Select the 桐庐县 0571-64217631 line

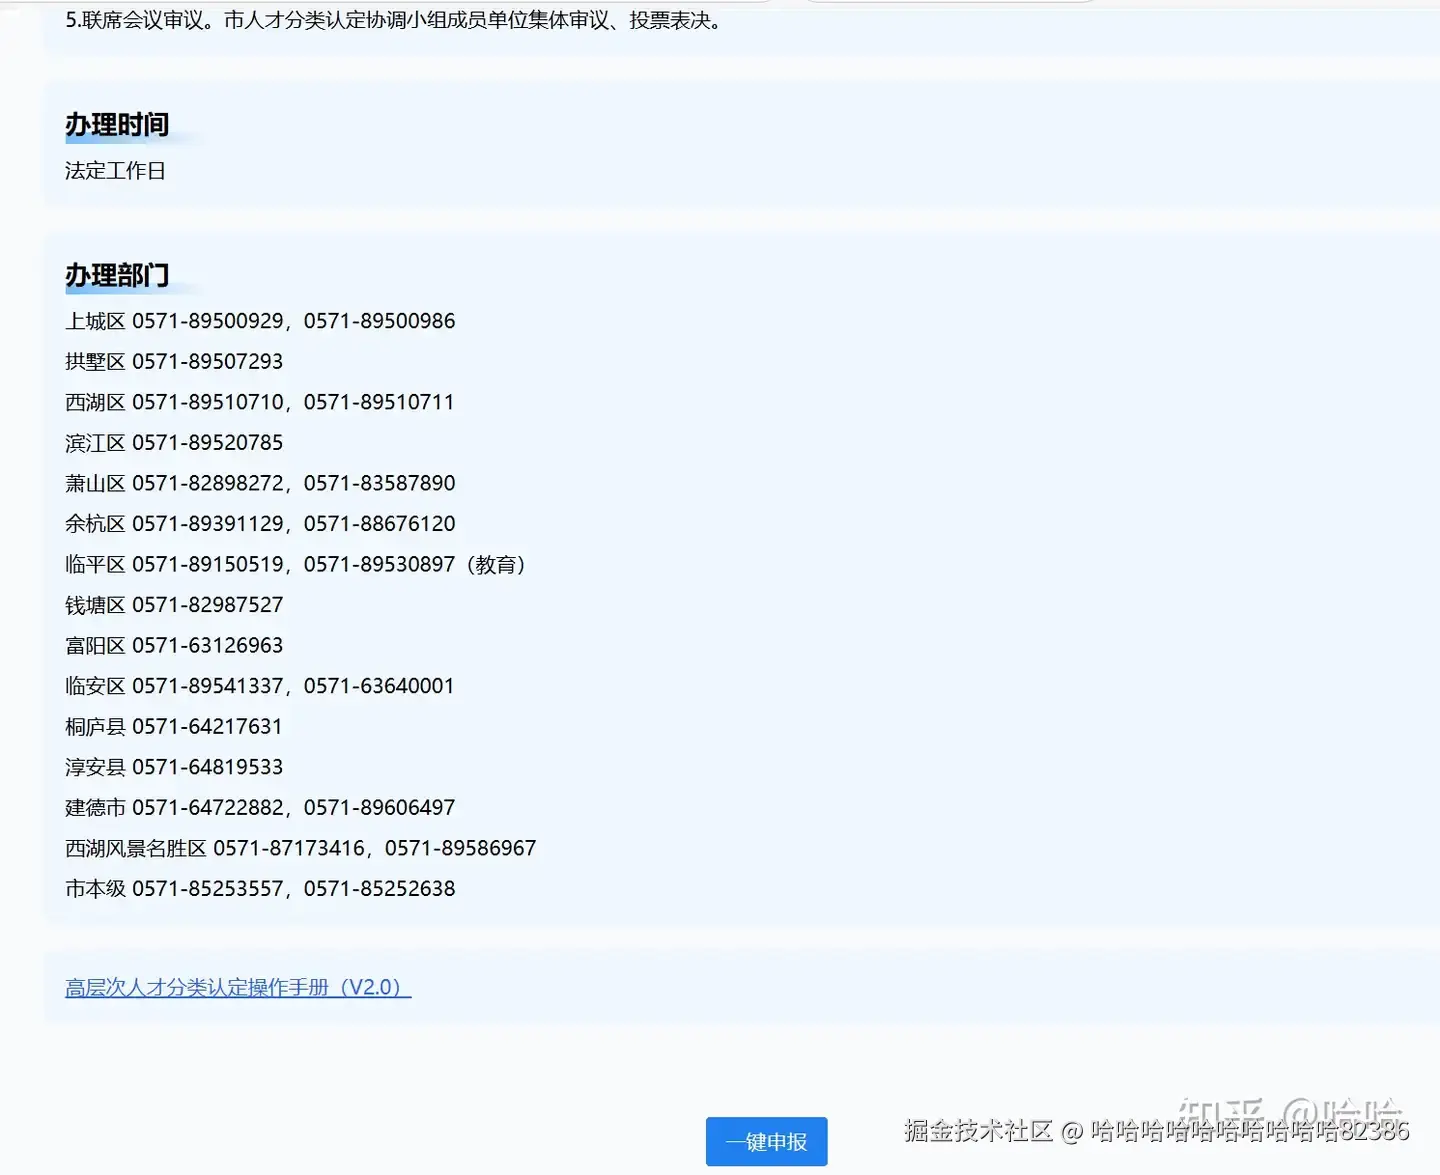pos(174,726)
